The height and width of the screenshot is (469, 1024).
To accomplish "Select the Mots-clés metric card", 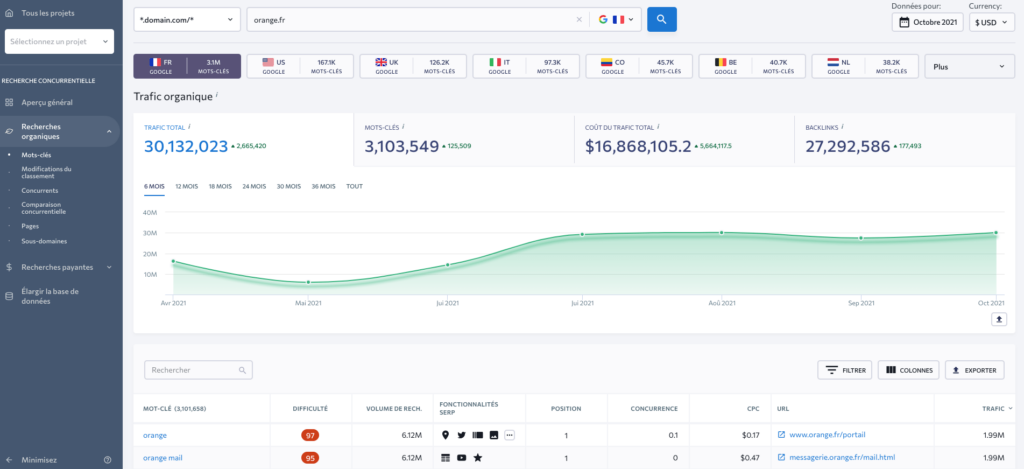I will [x=464, y=141].
